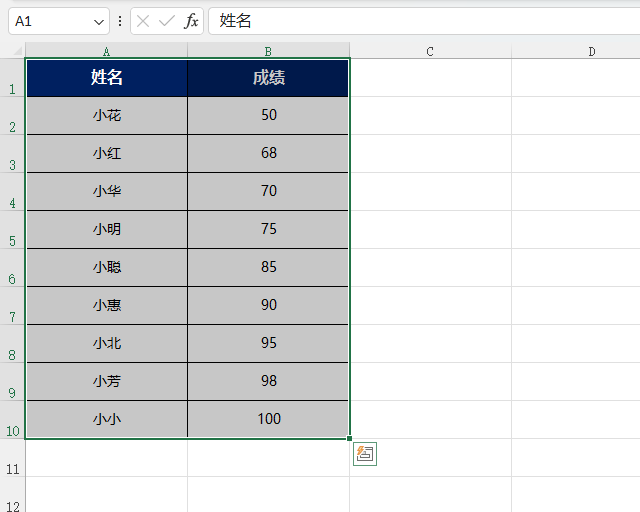Select column C header

pos(430,51)
